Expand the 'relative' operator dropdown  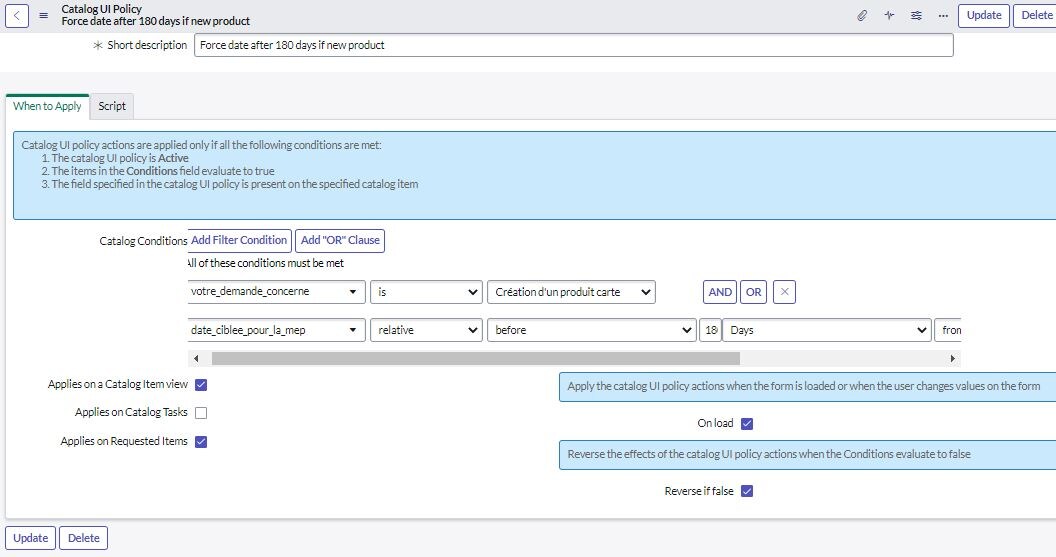click(426, 330)
